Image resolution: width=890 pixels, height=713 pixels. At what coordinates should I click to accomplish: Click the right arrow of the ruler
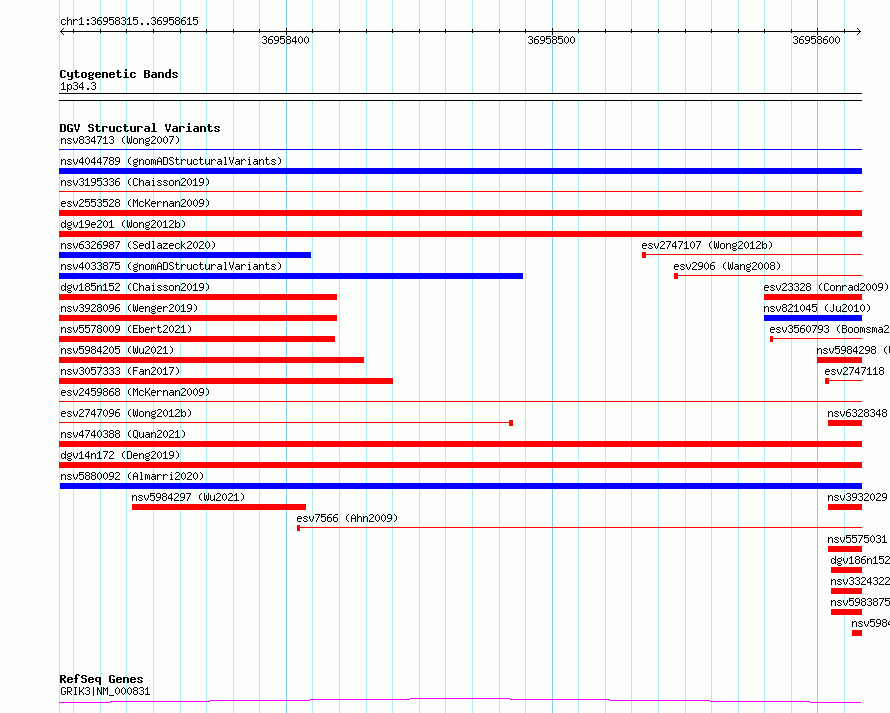(x=859, y=31)
